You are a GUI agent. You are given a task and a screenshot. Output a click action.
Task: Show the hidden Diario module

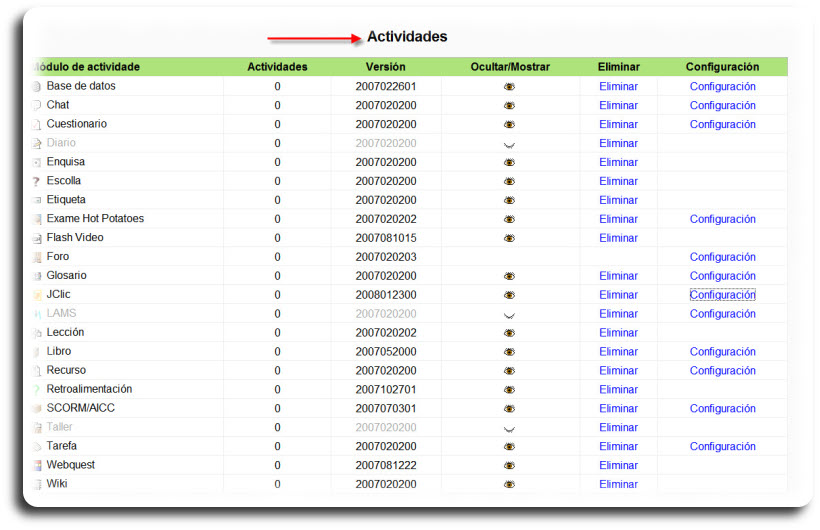coord(509,144)
